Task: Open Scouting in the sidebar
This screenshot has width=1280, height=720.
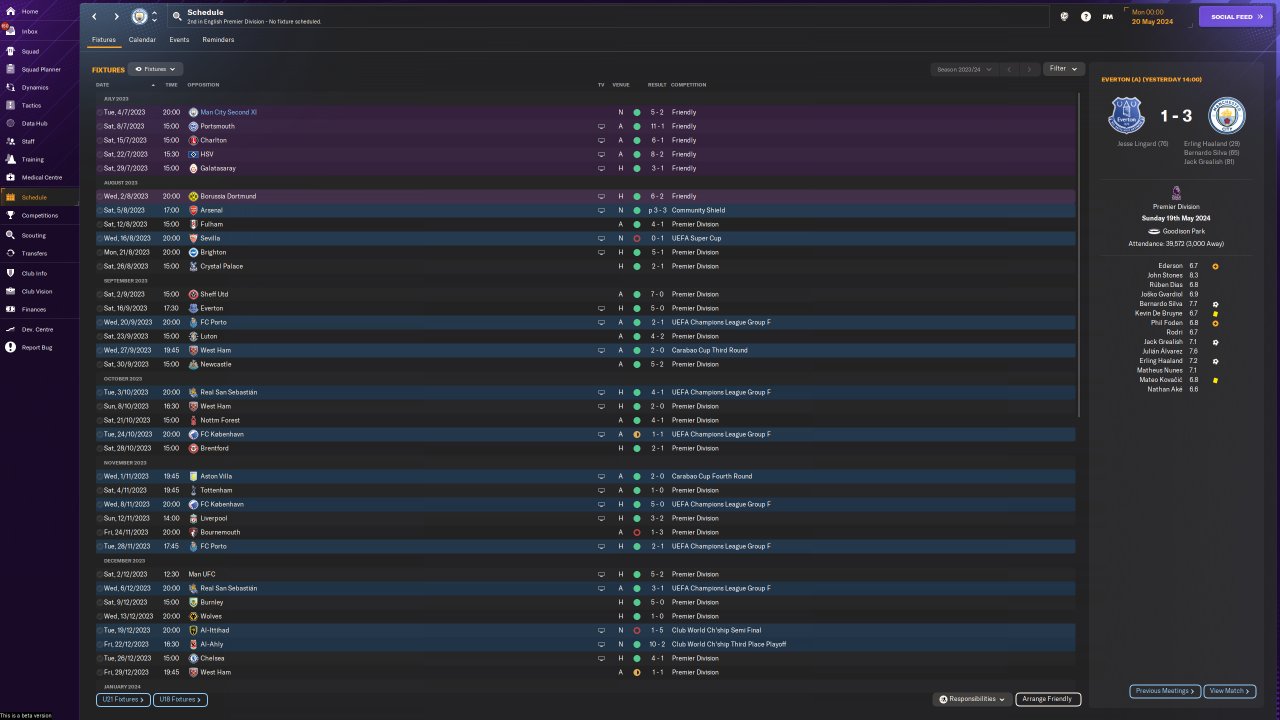Action: 40,235
